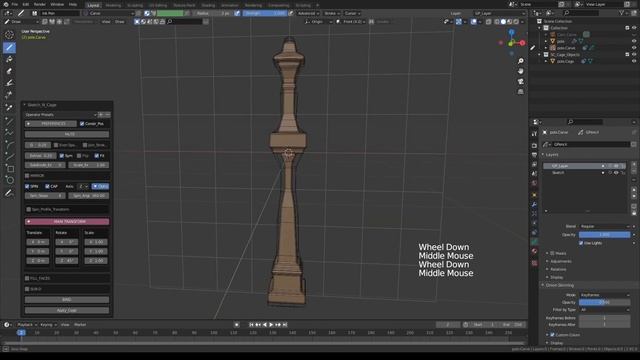Toggle the SPIN checkbox
Screen dimensions: 640x360
(x=27, y=187)
